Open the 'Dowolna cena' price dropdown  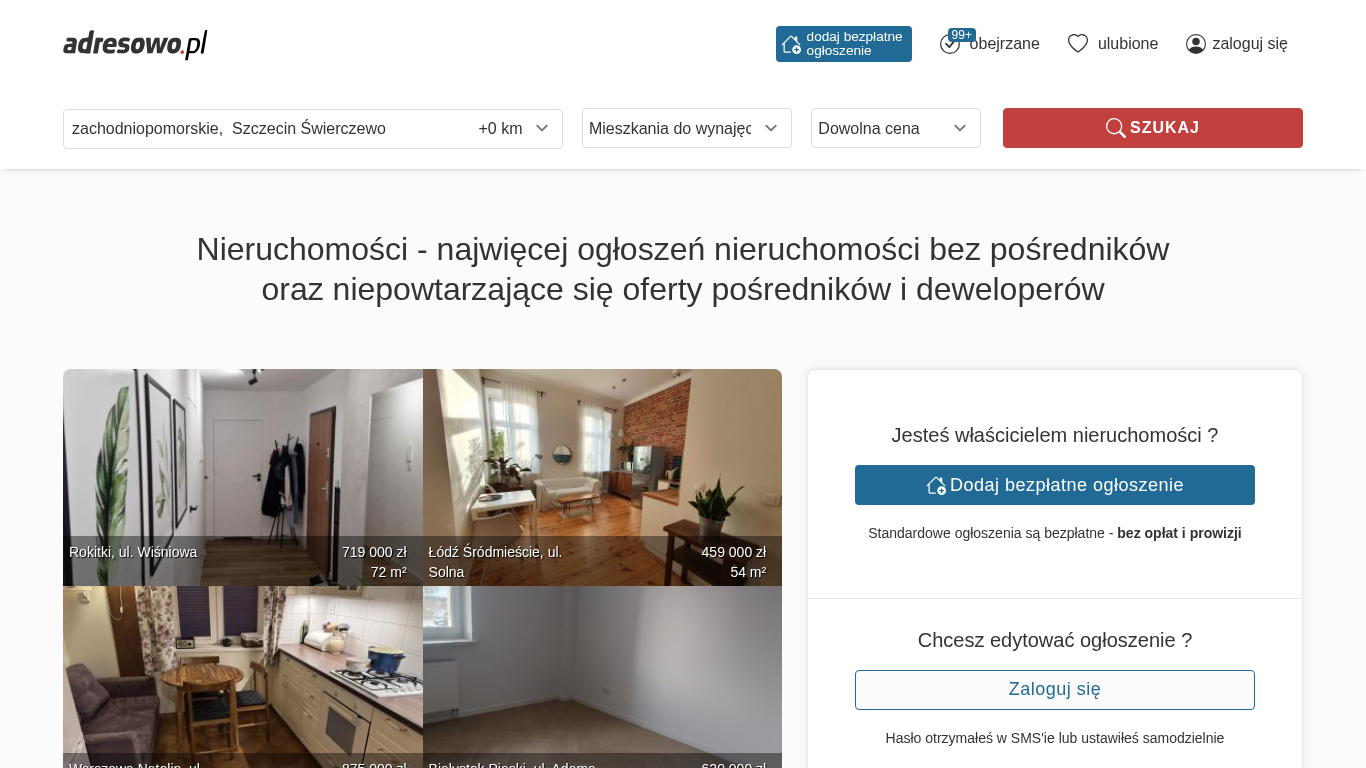coord(896,128)
